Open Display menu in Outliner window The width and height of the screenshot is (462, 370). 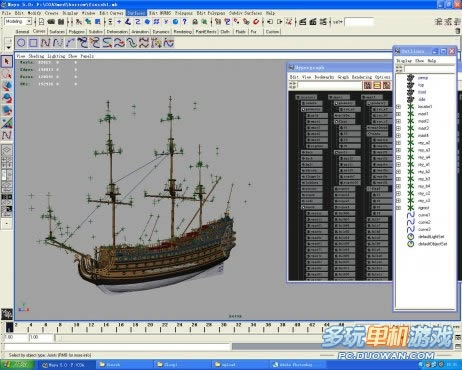tap(404, 61)
